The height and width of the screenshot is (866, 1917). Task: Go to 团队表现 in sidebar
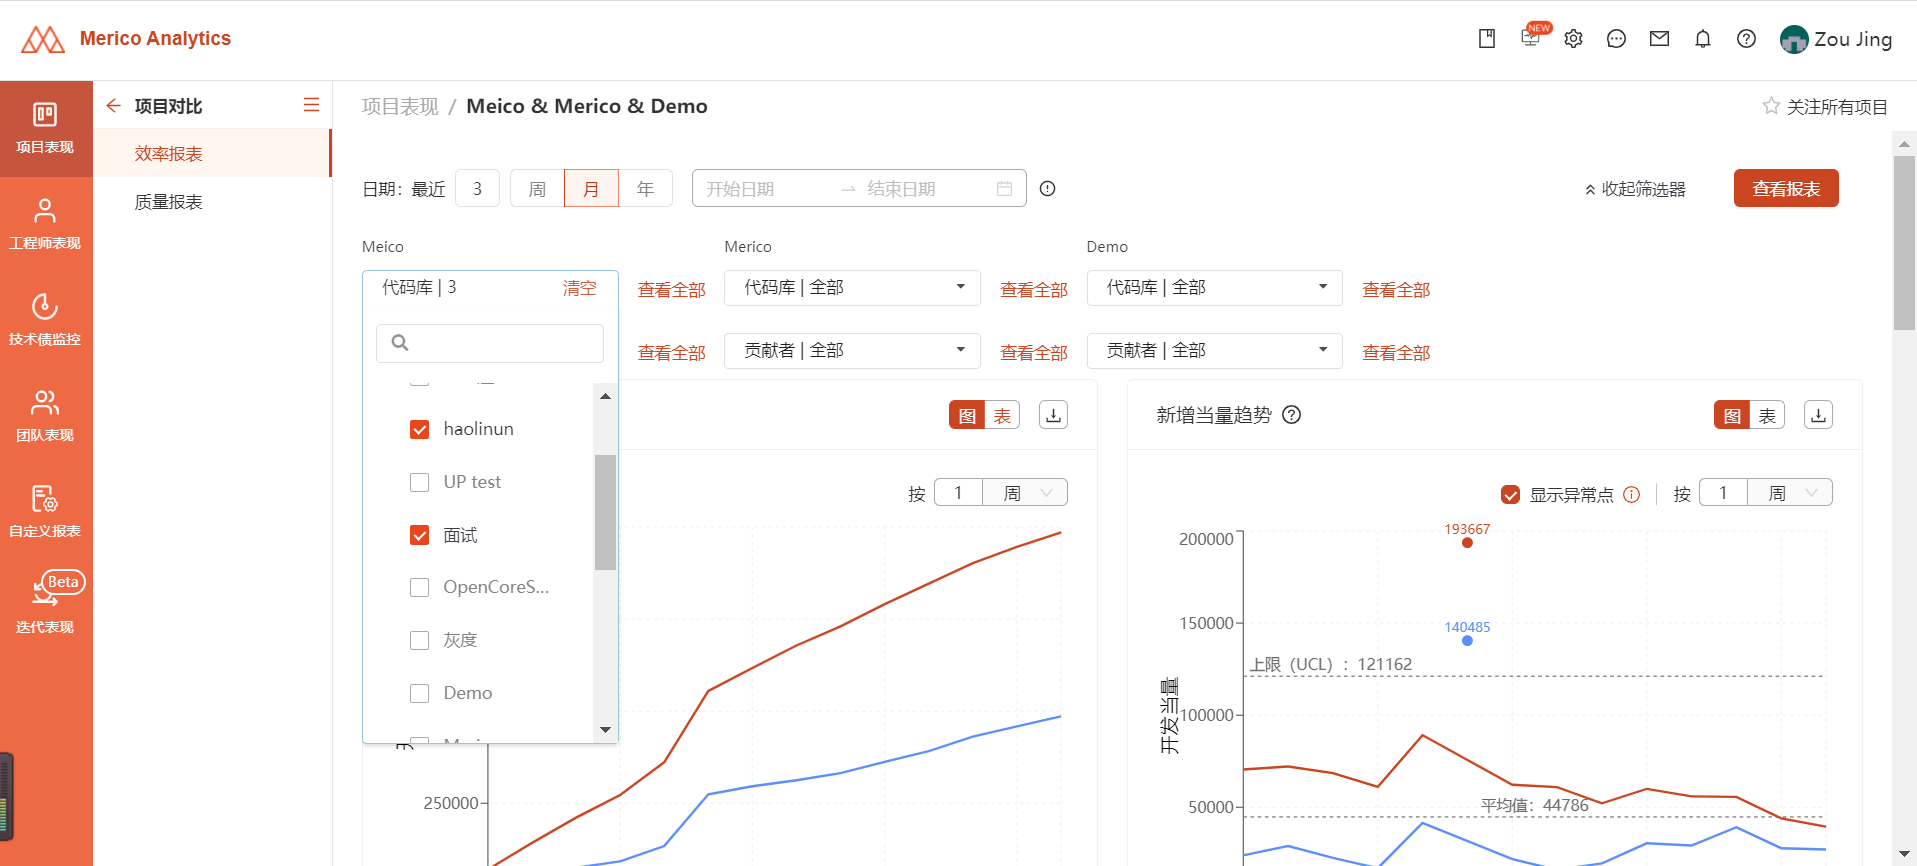tap(45, 416)
